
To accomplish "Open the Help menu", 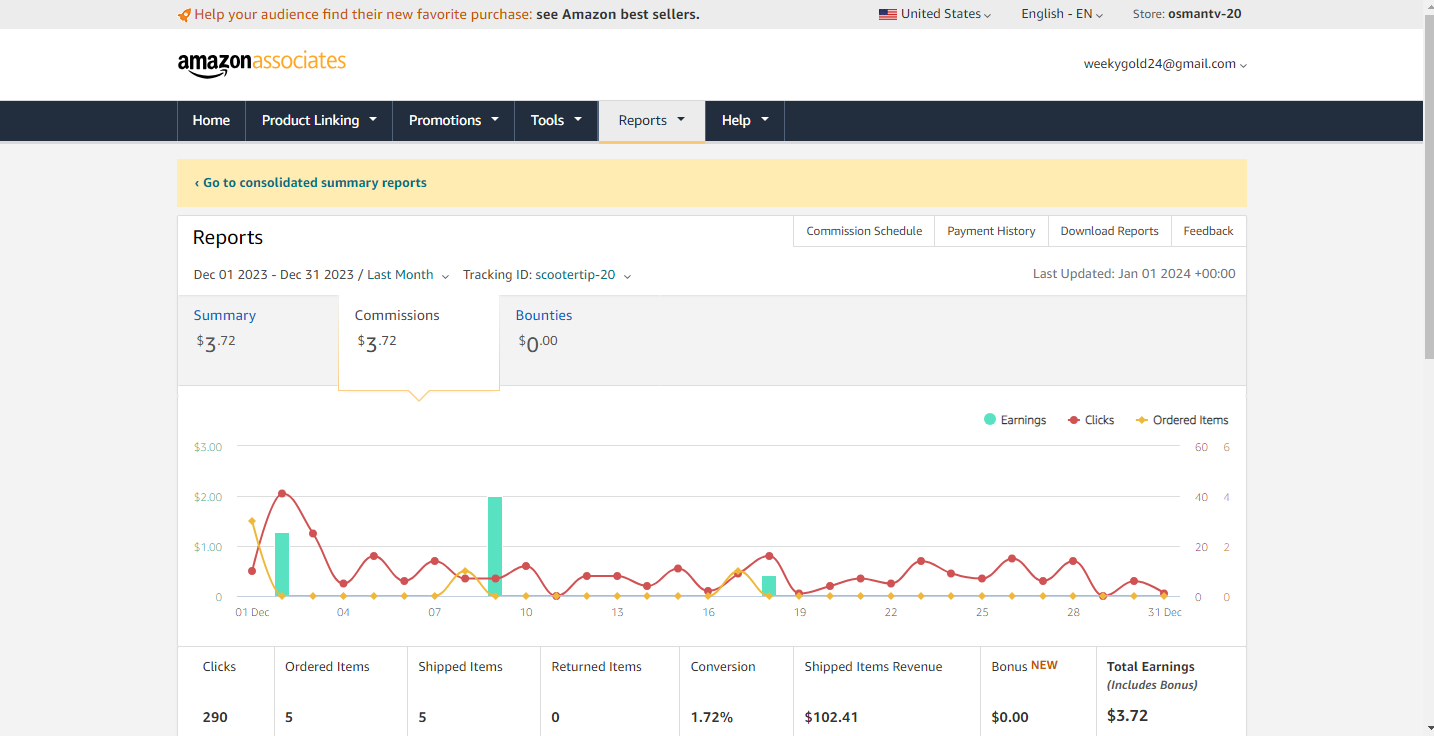I will [x=745, y=120].
